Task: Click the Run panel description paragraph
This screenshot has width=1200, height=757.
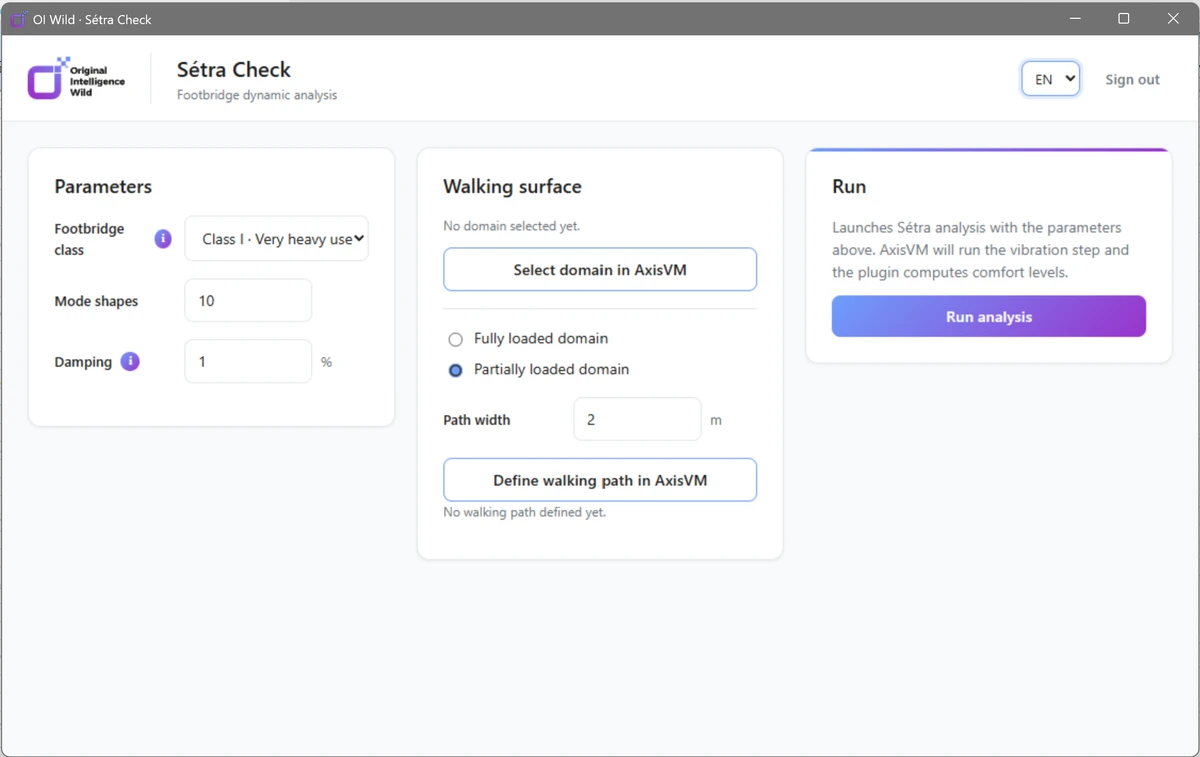Action: [x=980, y=250]
